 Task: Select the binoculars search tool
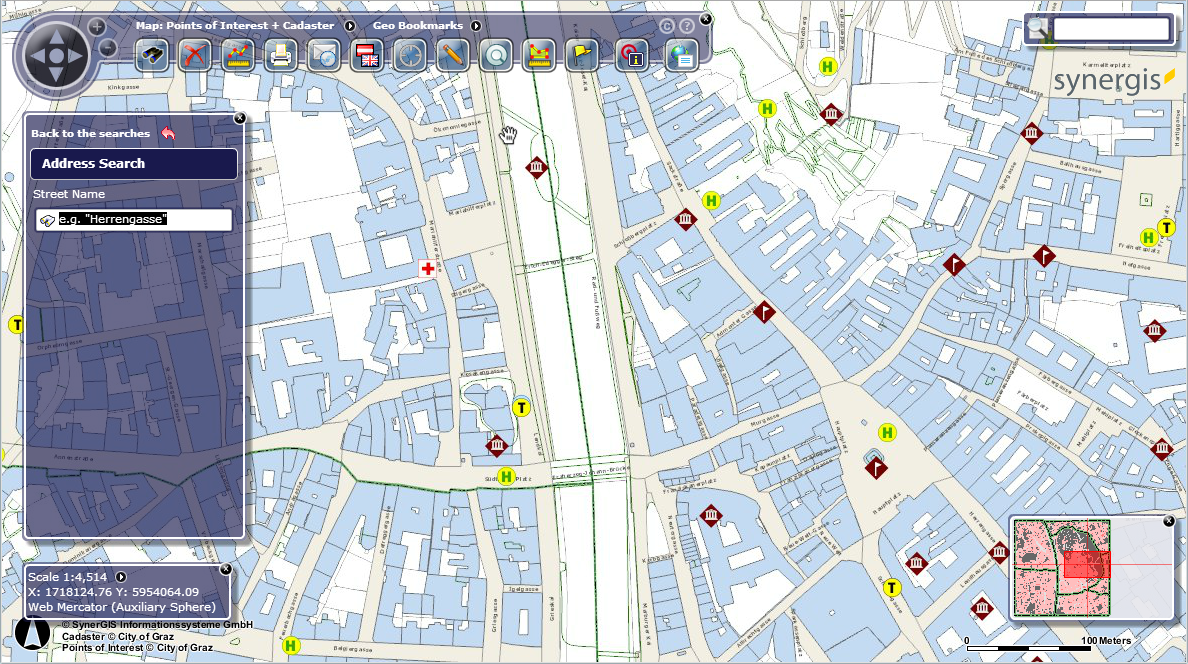click(153, 55)
